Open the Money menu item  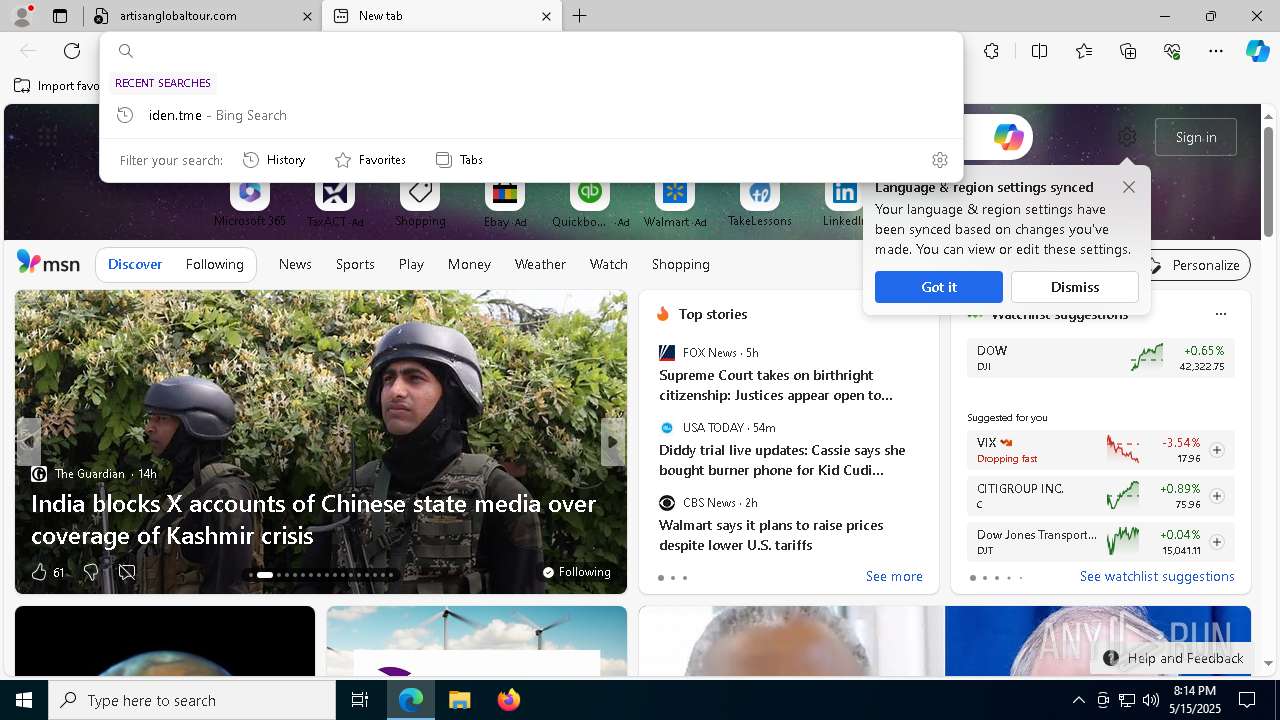(469, 264)
